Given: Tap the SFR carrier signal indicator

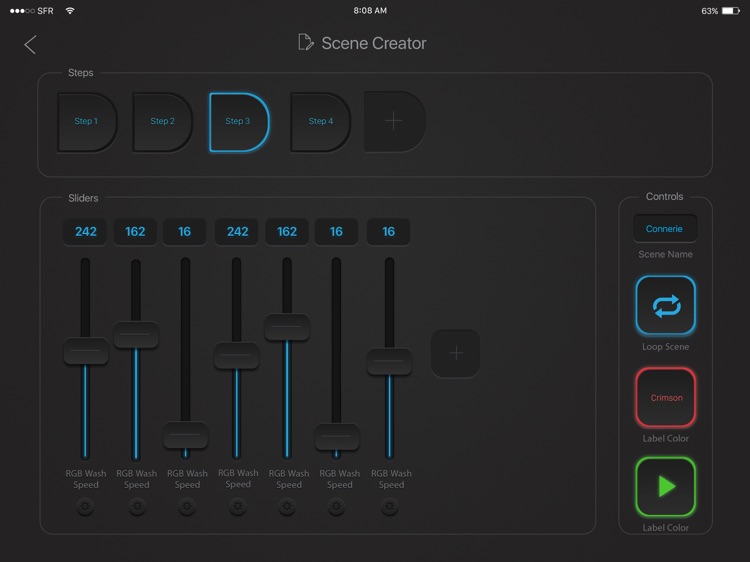Looking at the screenshot, I should [x=32, y=11].
